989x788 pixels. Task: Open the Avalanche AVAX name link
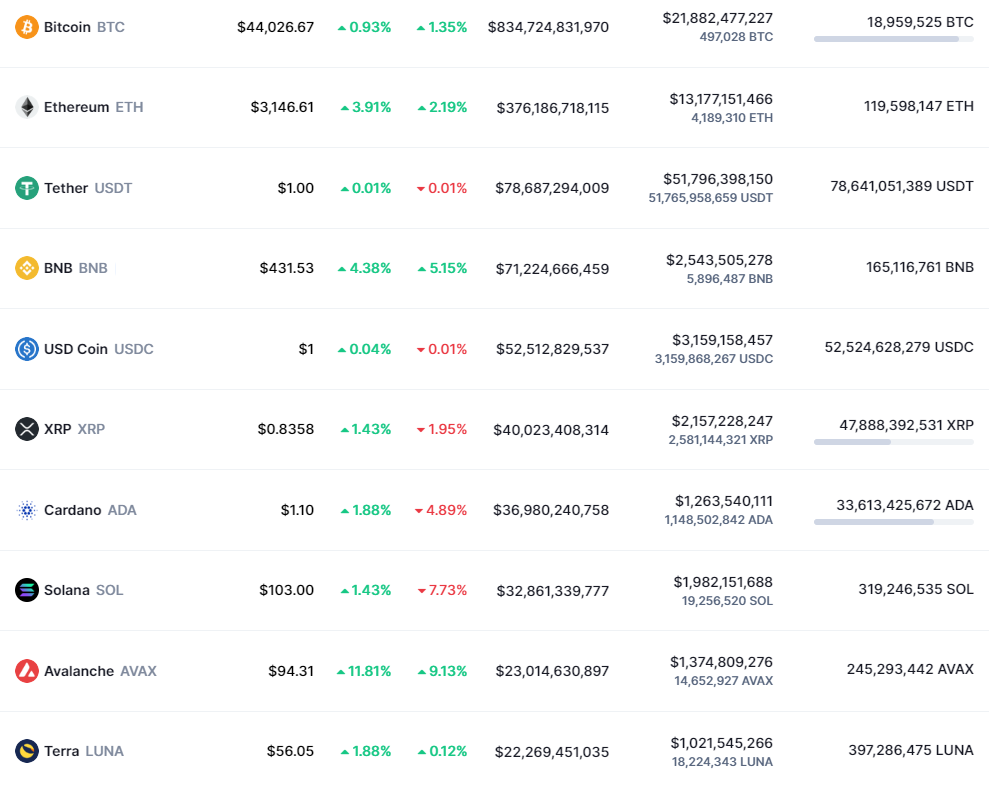coord(100,671)
